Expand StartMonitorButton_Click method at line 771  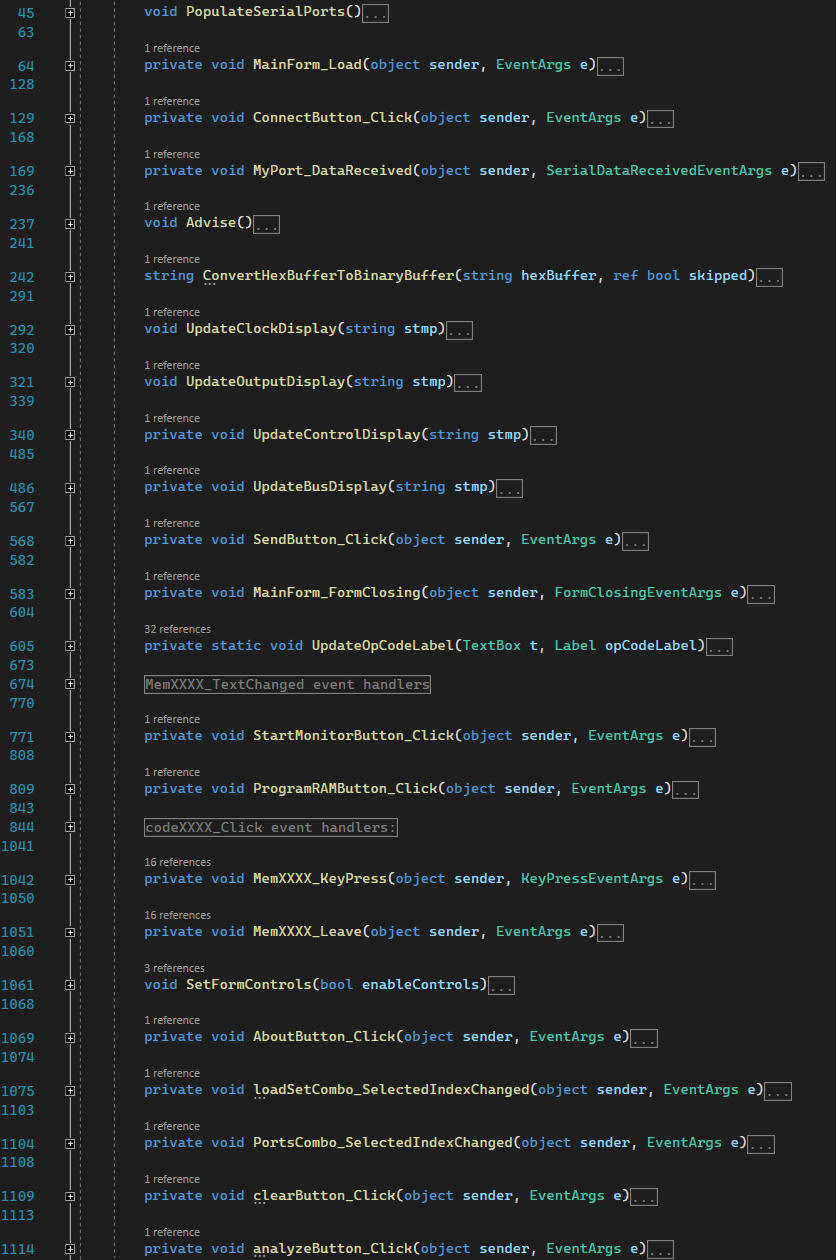(x=70, y=737)
